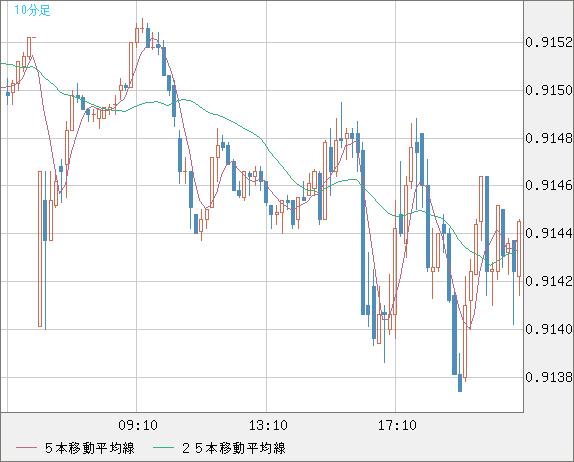Click the 0.9138 price axis label
Screen dimensions: 574x462
pyautogui.click(x=549, y=377)
